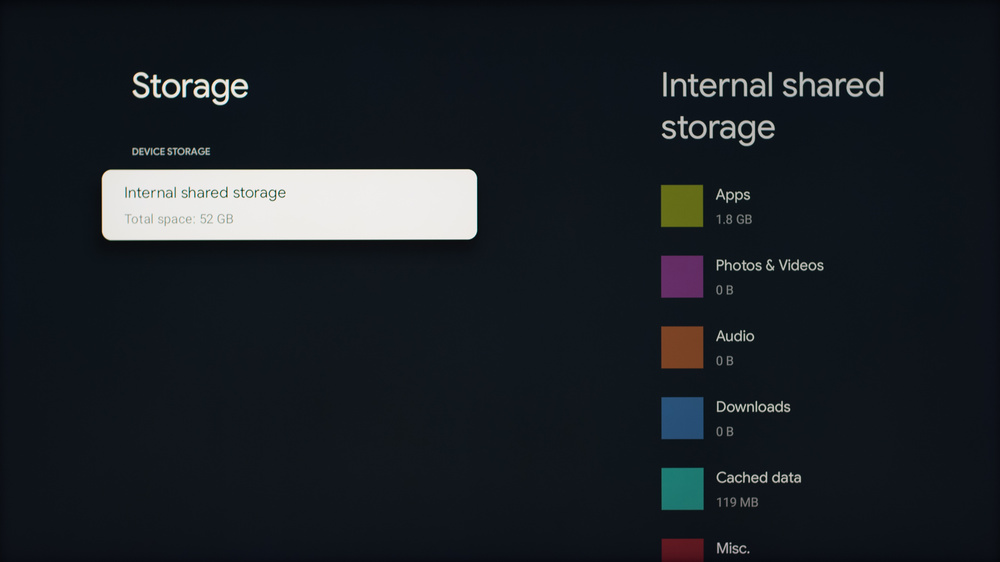This screenshot has height=562, width=1000.
Task: Click the DEVICE STORAGE section label
Action: point(171,152)
